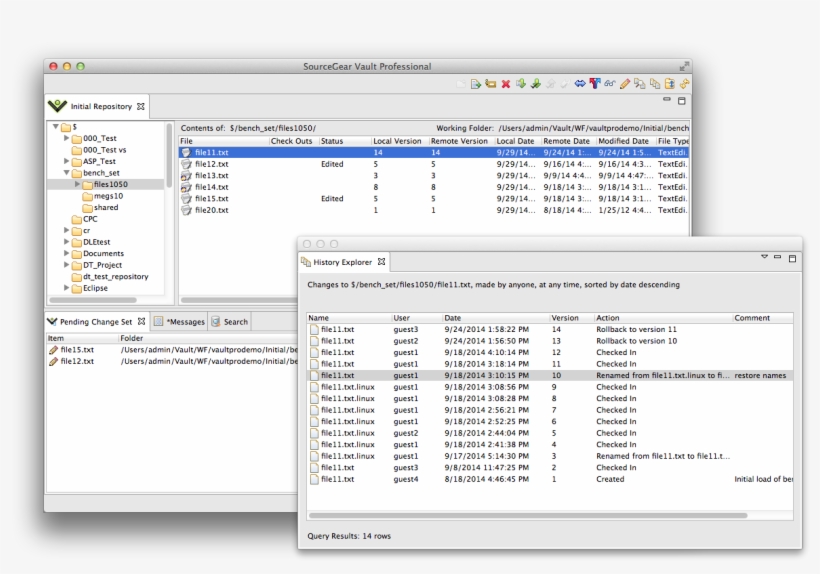Image resolution: width=820 pixels, height=574 pixels.
Task: Select the megs10 folder in the tree
Action: [103, 196]
